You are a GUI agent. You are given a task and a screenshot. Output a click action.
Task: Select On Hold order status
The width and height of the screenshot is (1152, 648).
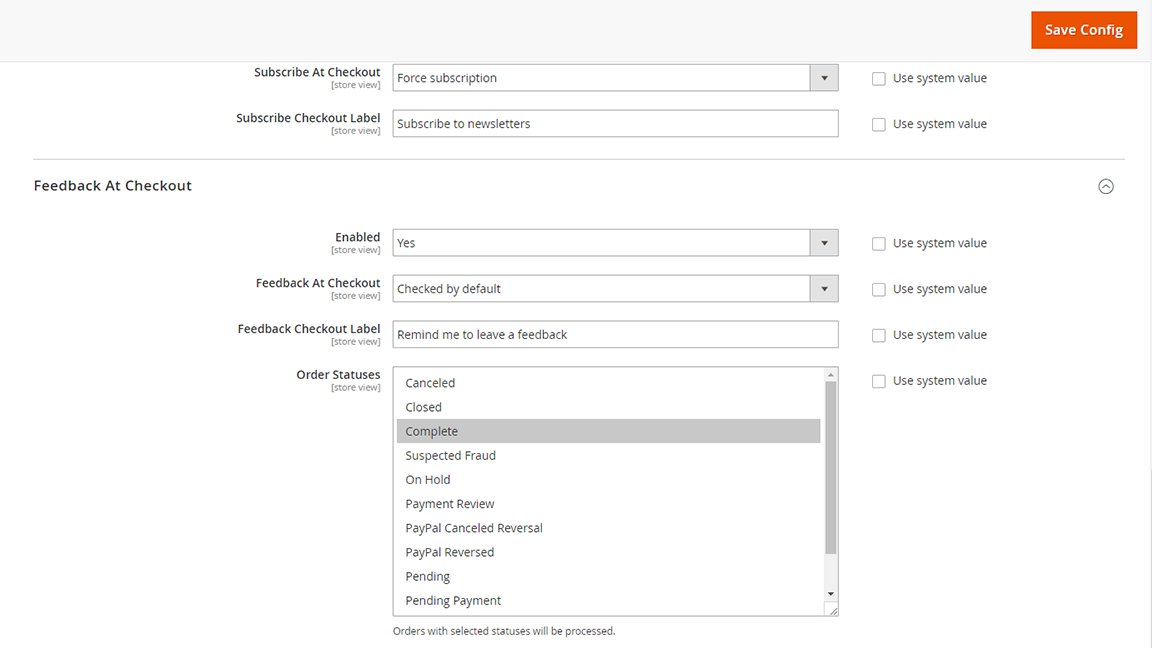608,480
